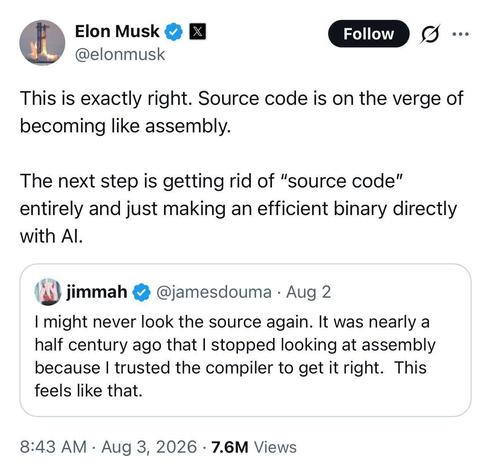
Task: Open the Grok slashed-circle icon beside Follow
Action: (x=430, y=34)
